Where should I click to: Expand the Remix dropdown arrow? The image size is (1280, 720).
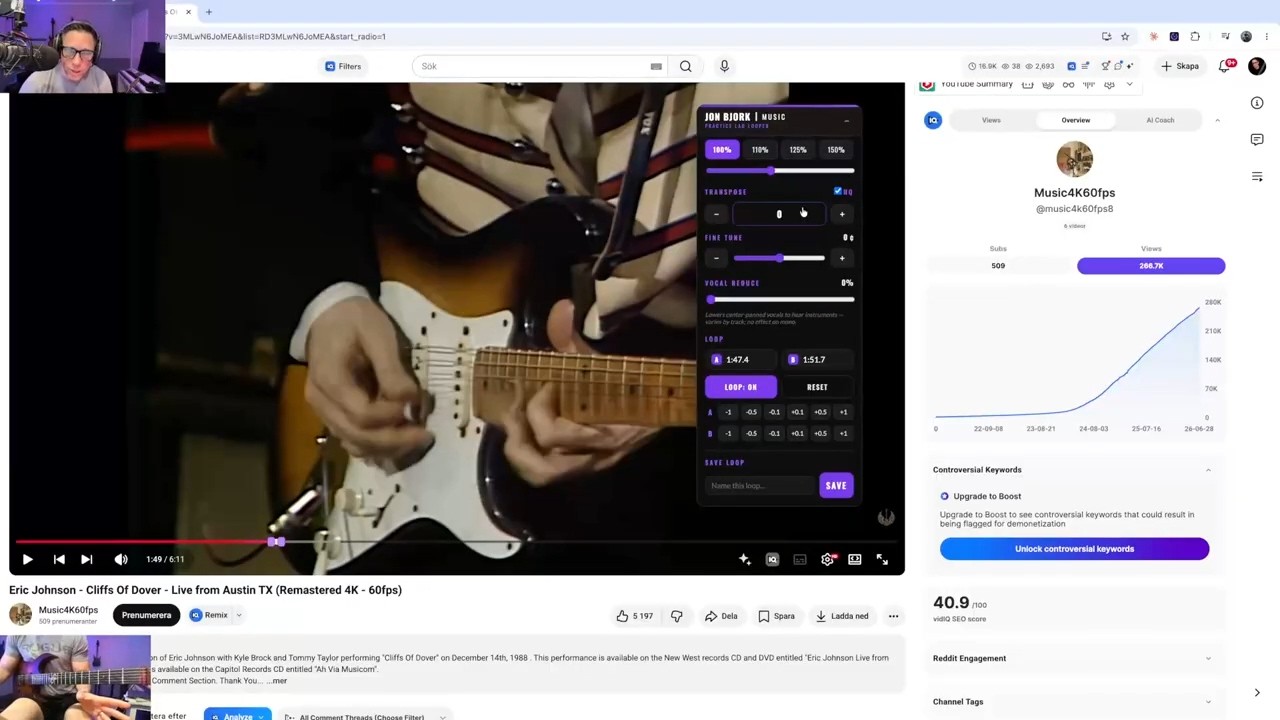tap(238, 615)
